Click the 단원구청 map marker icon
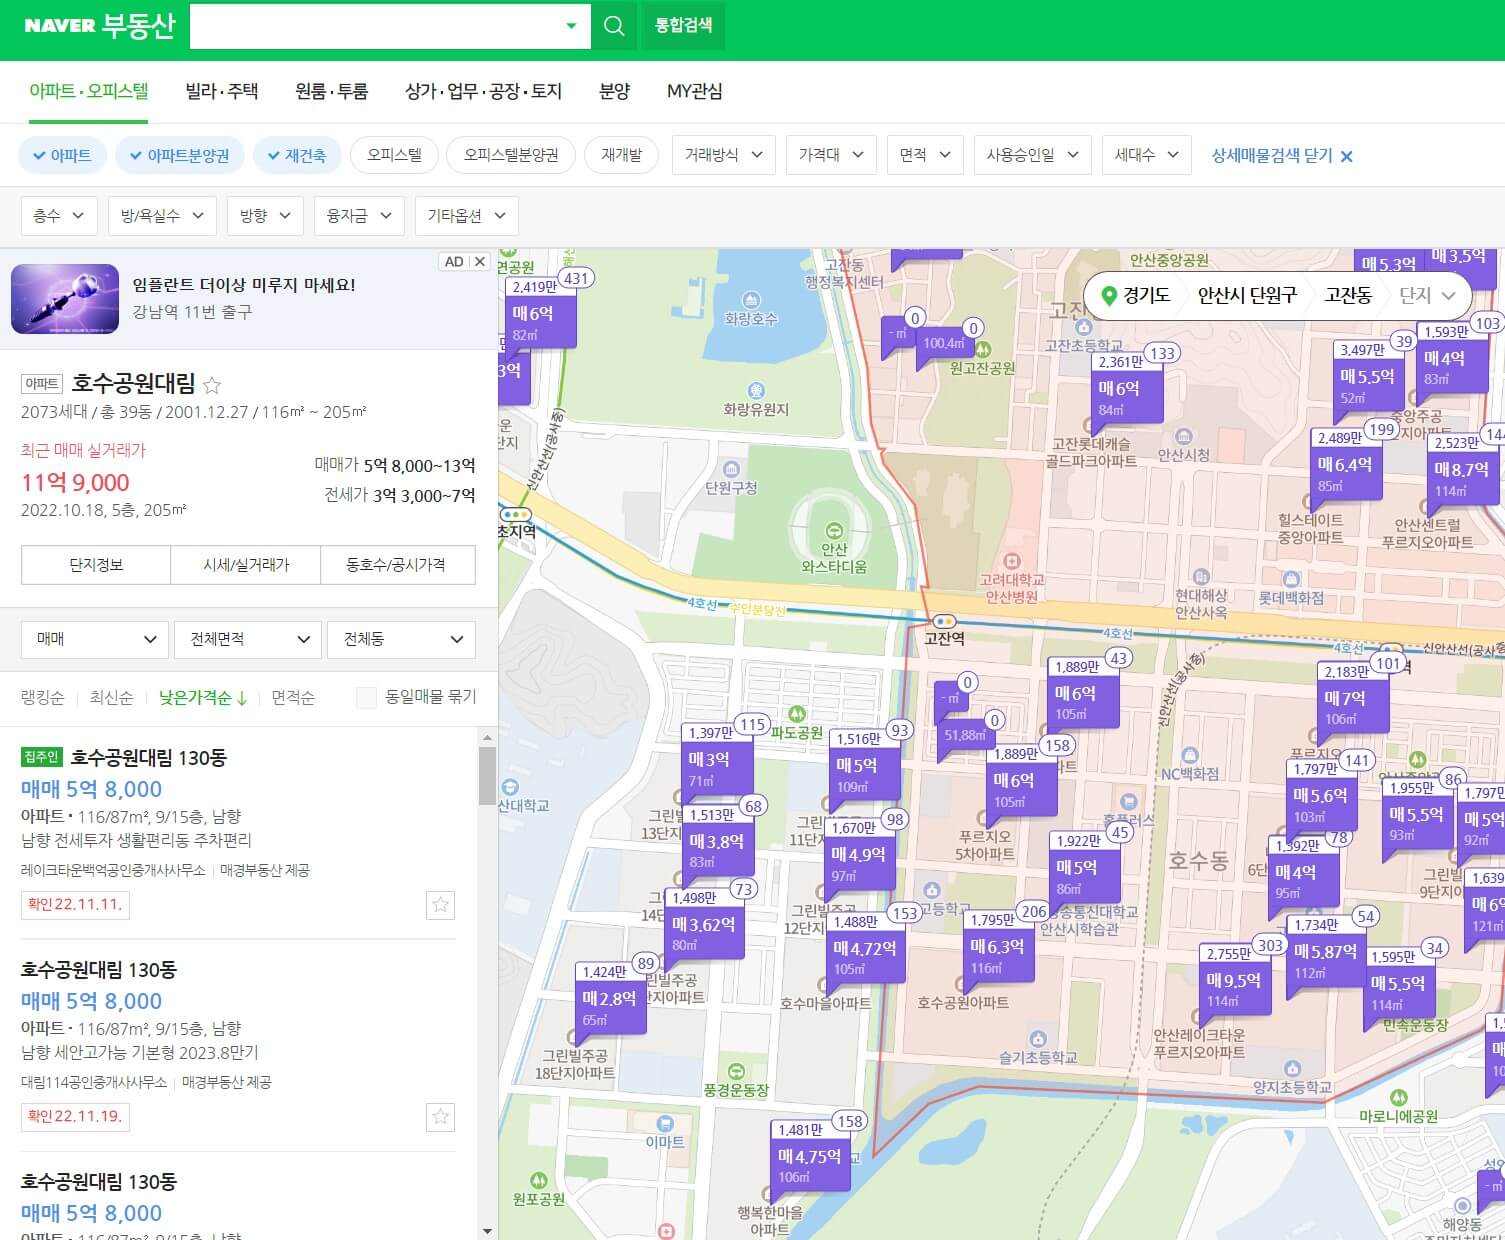The image size is (1505, 1240). coord(731,469)
